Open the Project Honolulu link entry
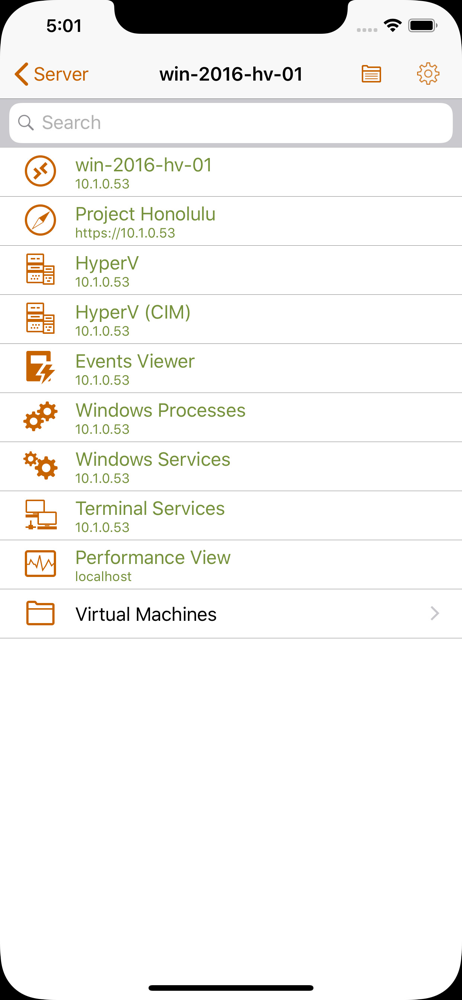The width and height of the screenshot is (462, 1000). [231, 221]
